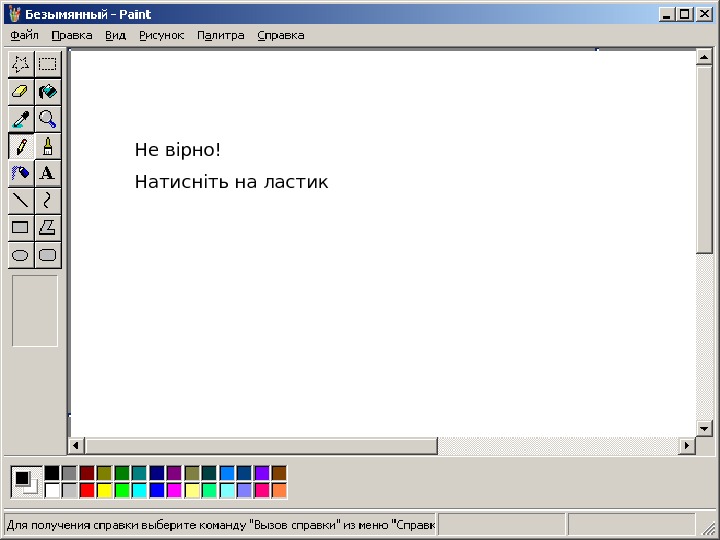Pick the hot pink color swatch
Screen dimensions: 720x540
coord(261,490)
